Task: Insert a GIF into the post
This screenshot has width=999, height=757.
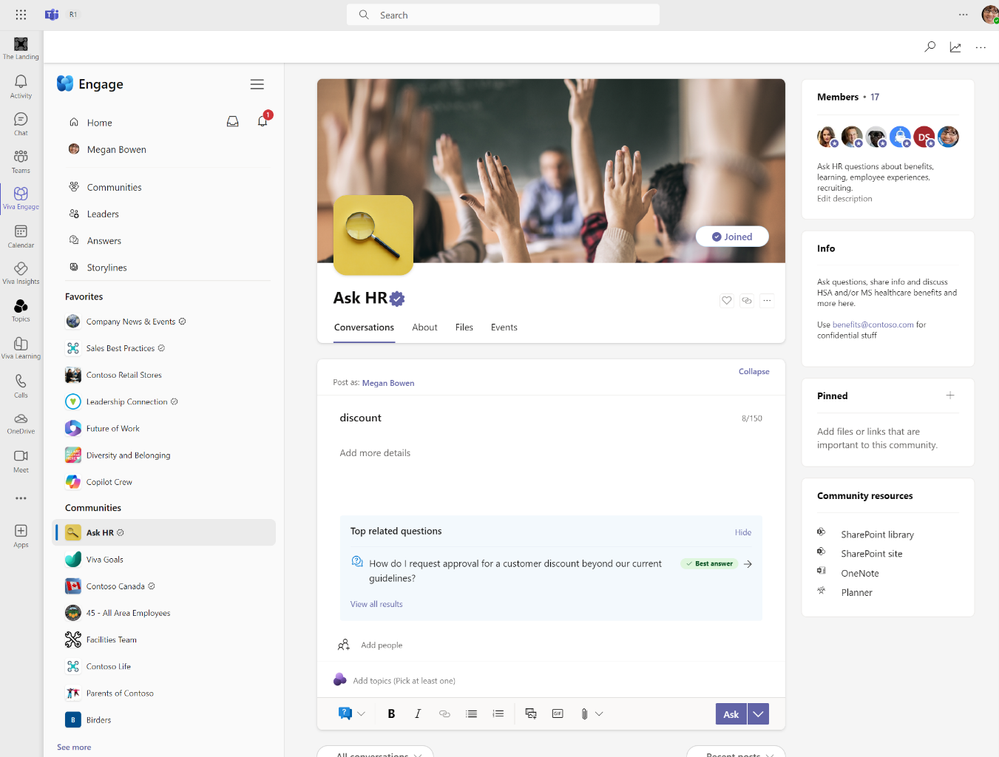Action: coord(557,714)
